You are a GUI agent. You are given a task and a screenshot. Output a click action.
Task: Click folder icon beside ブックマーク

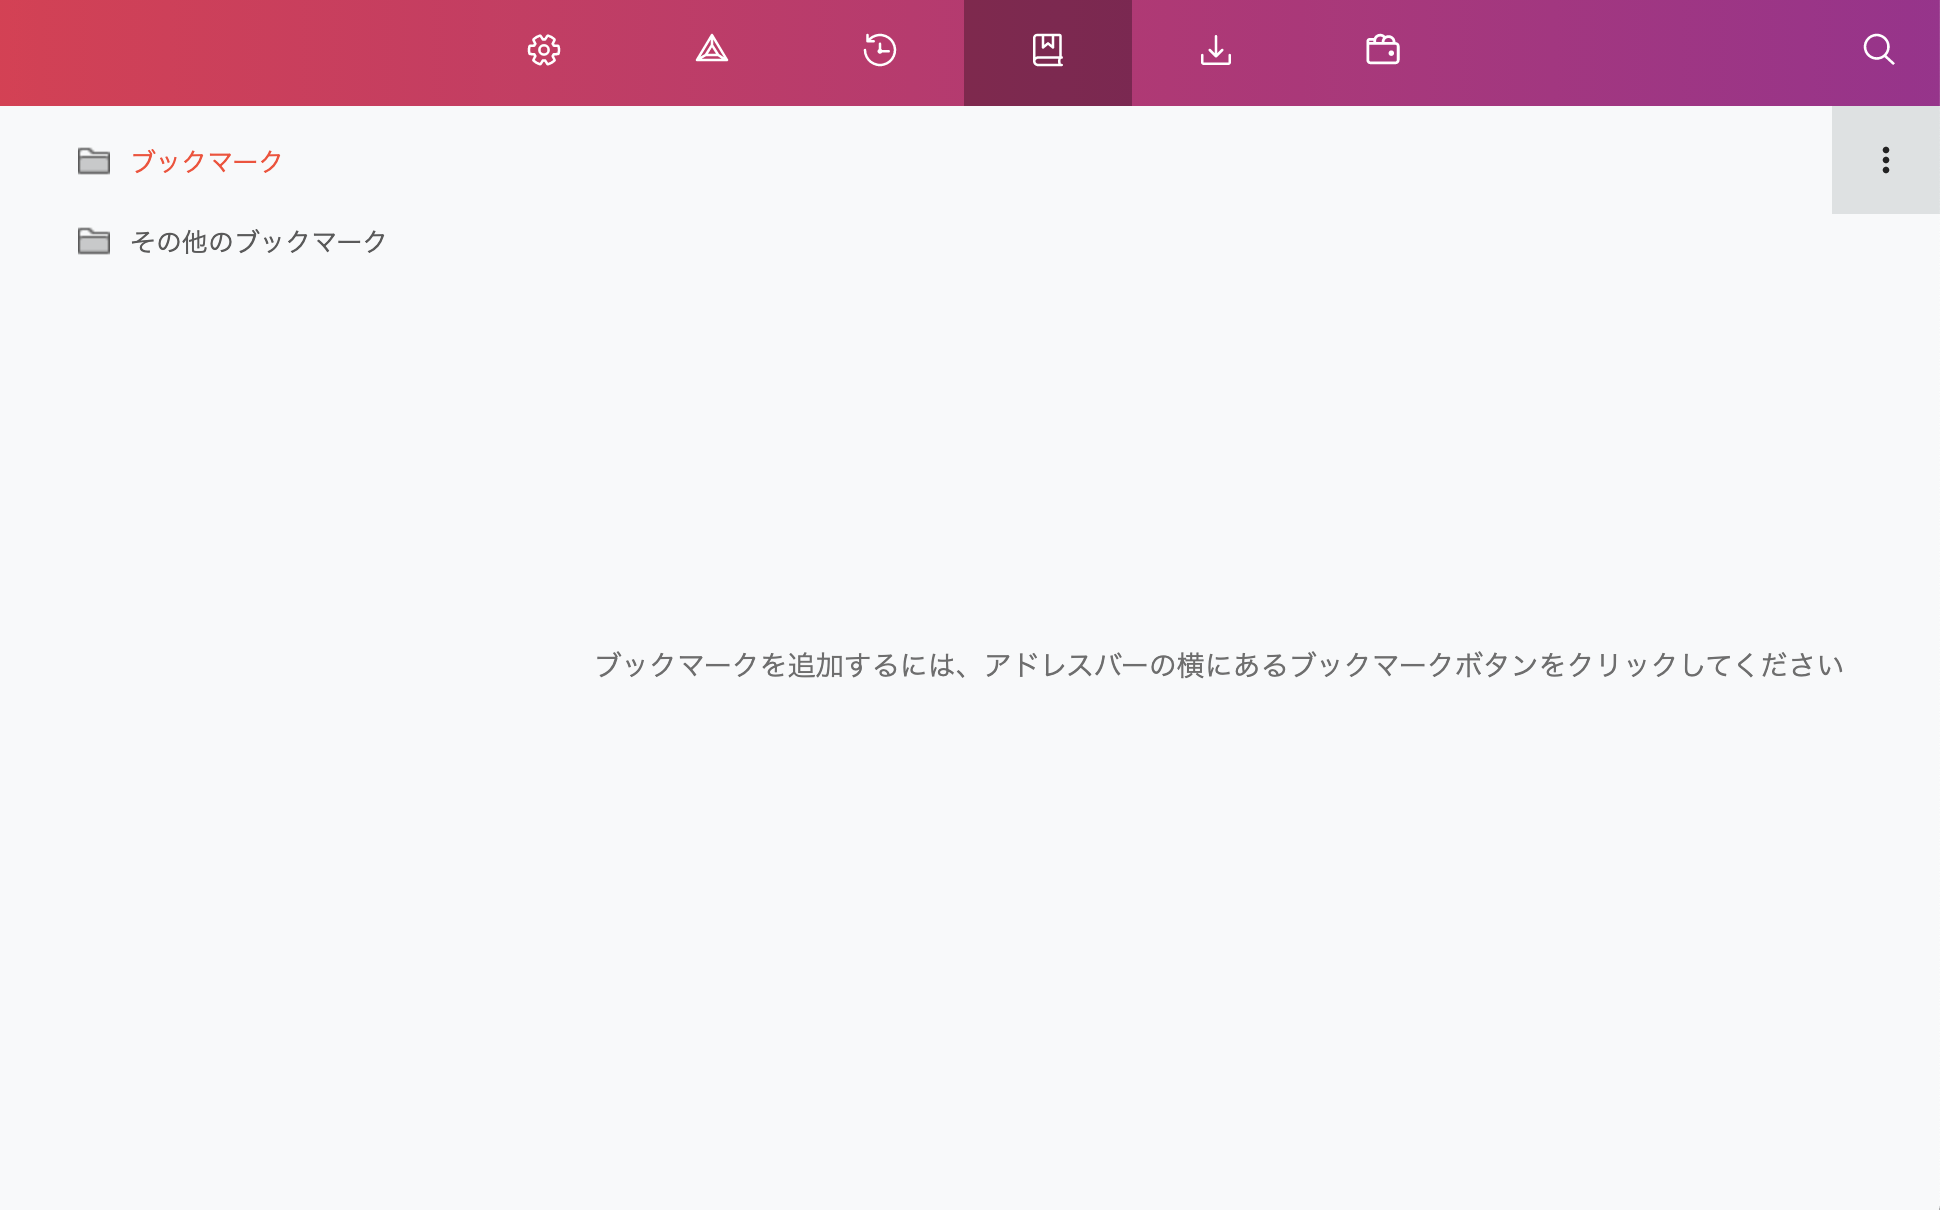tap(94, 161)
